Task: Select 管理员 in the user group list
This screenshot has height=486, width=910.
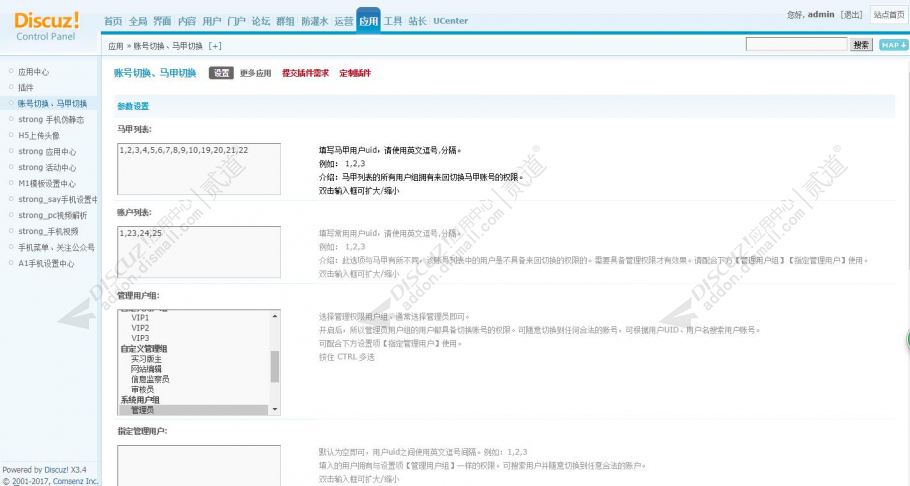Action: (143, 409)
